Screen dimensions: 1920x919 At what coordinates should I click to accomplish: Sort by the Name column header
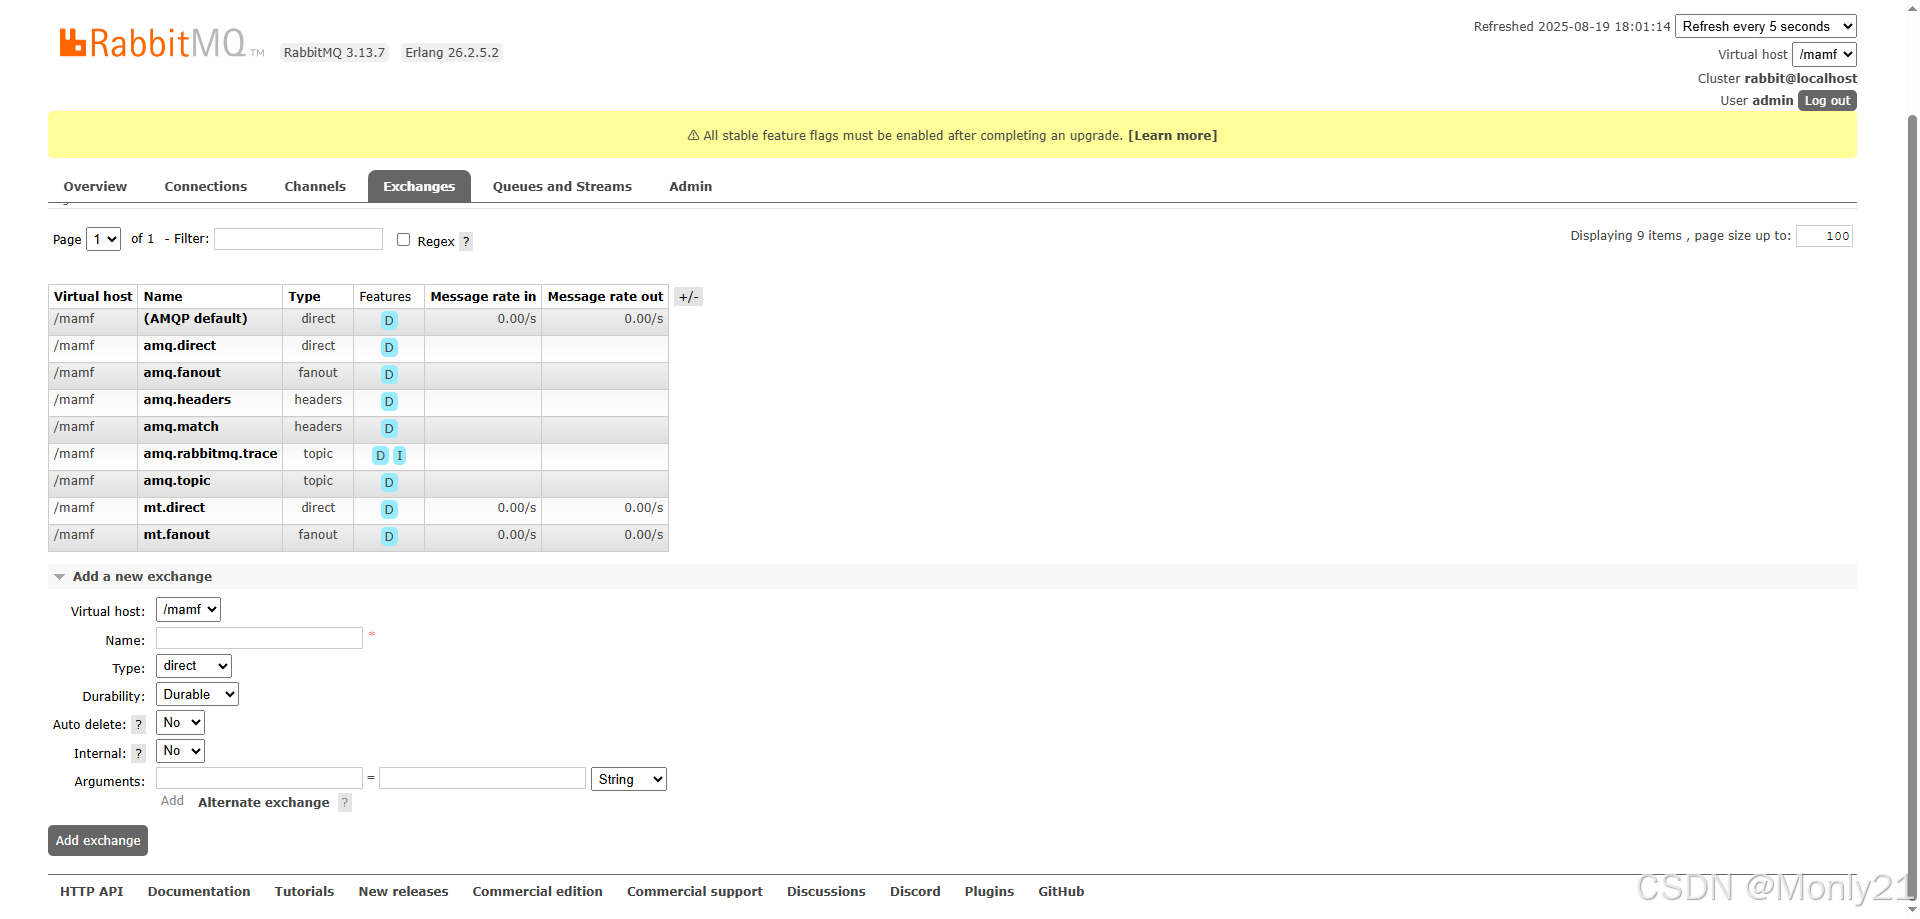tap(163, 297)
